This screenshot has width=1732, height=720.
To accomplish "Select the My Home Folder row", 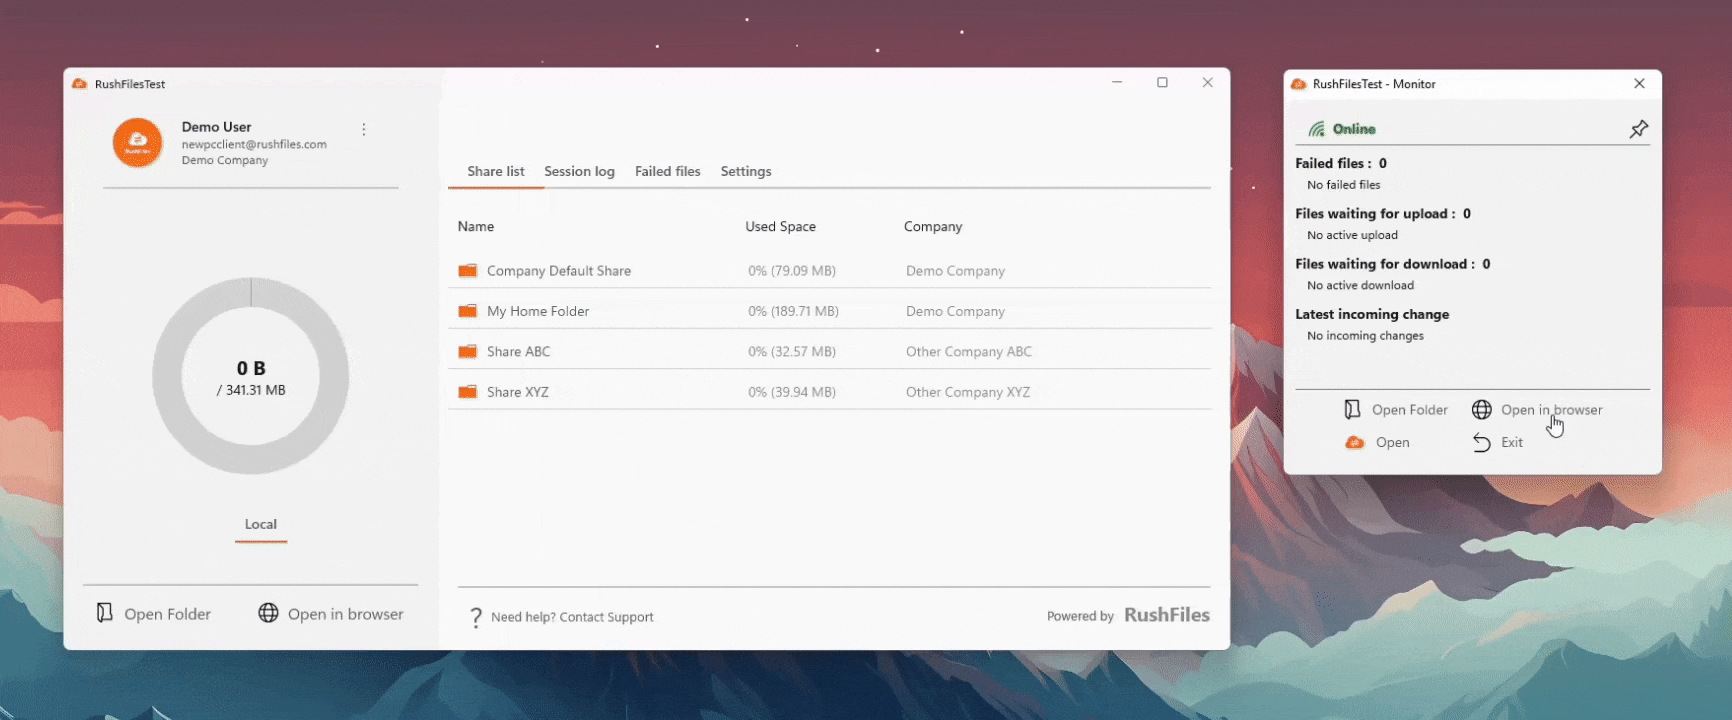I will point(830,311).
